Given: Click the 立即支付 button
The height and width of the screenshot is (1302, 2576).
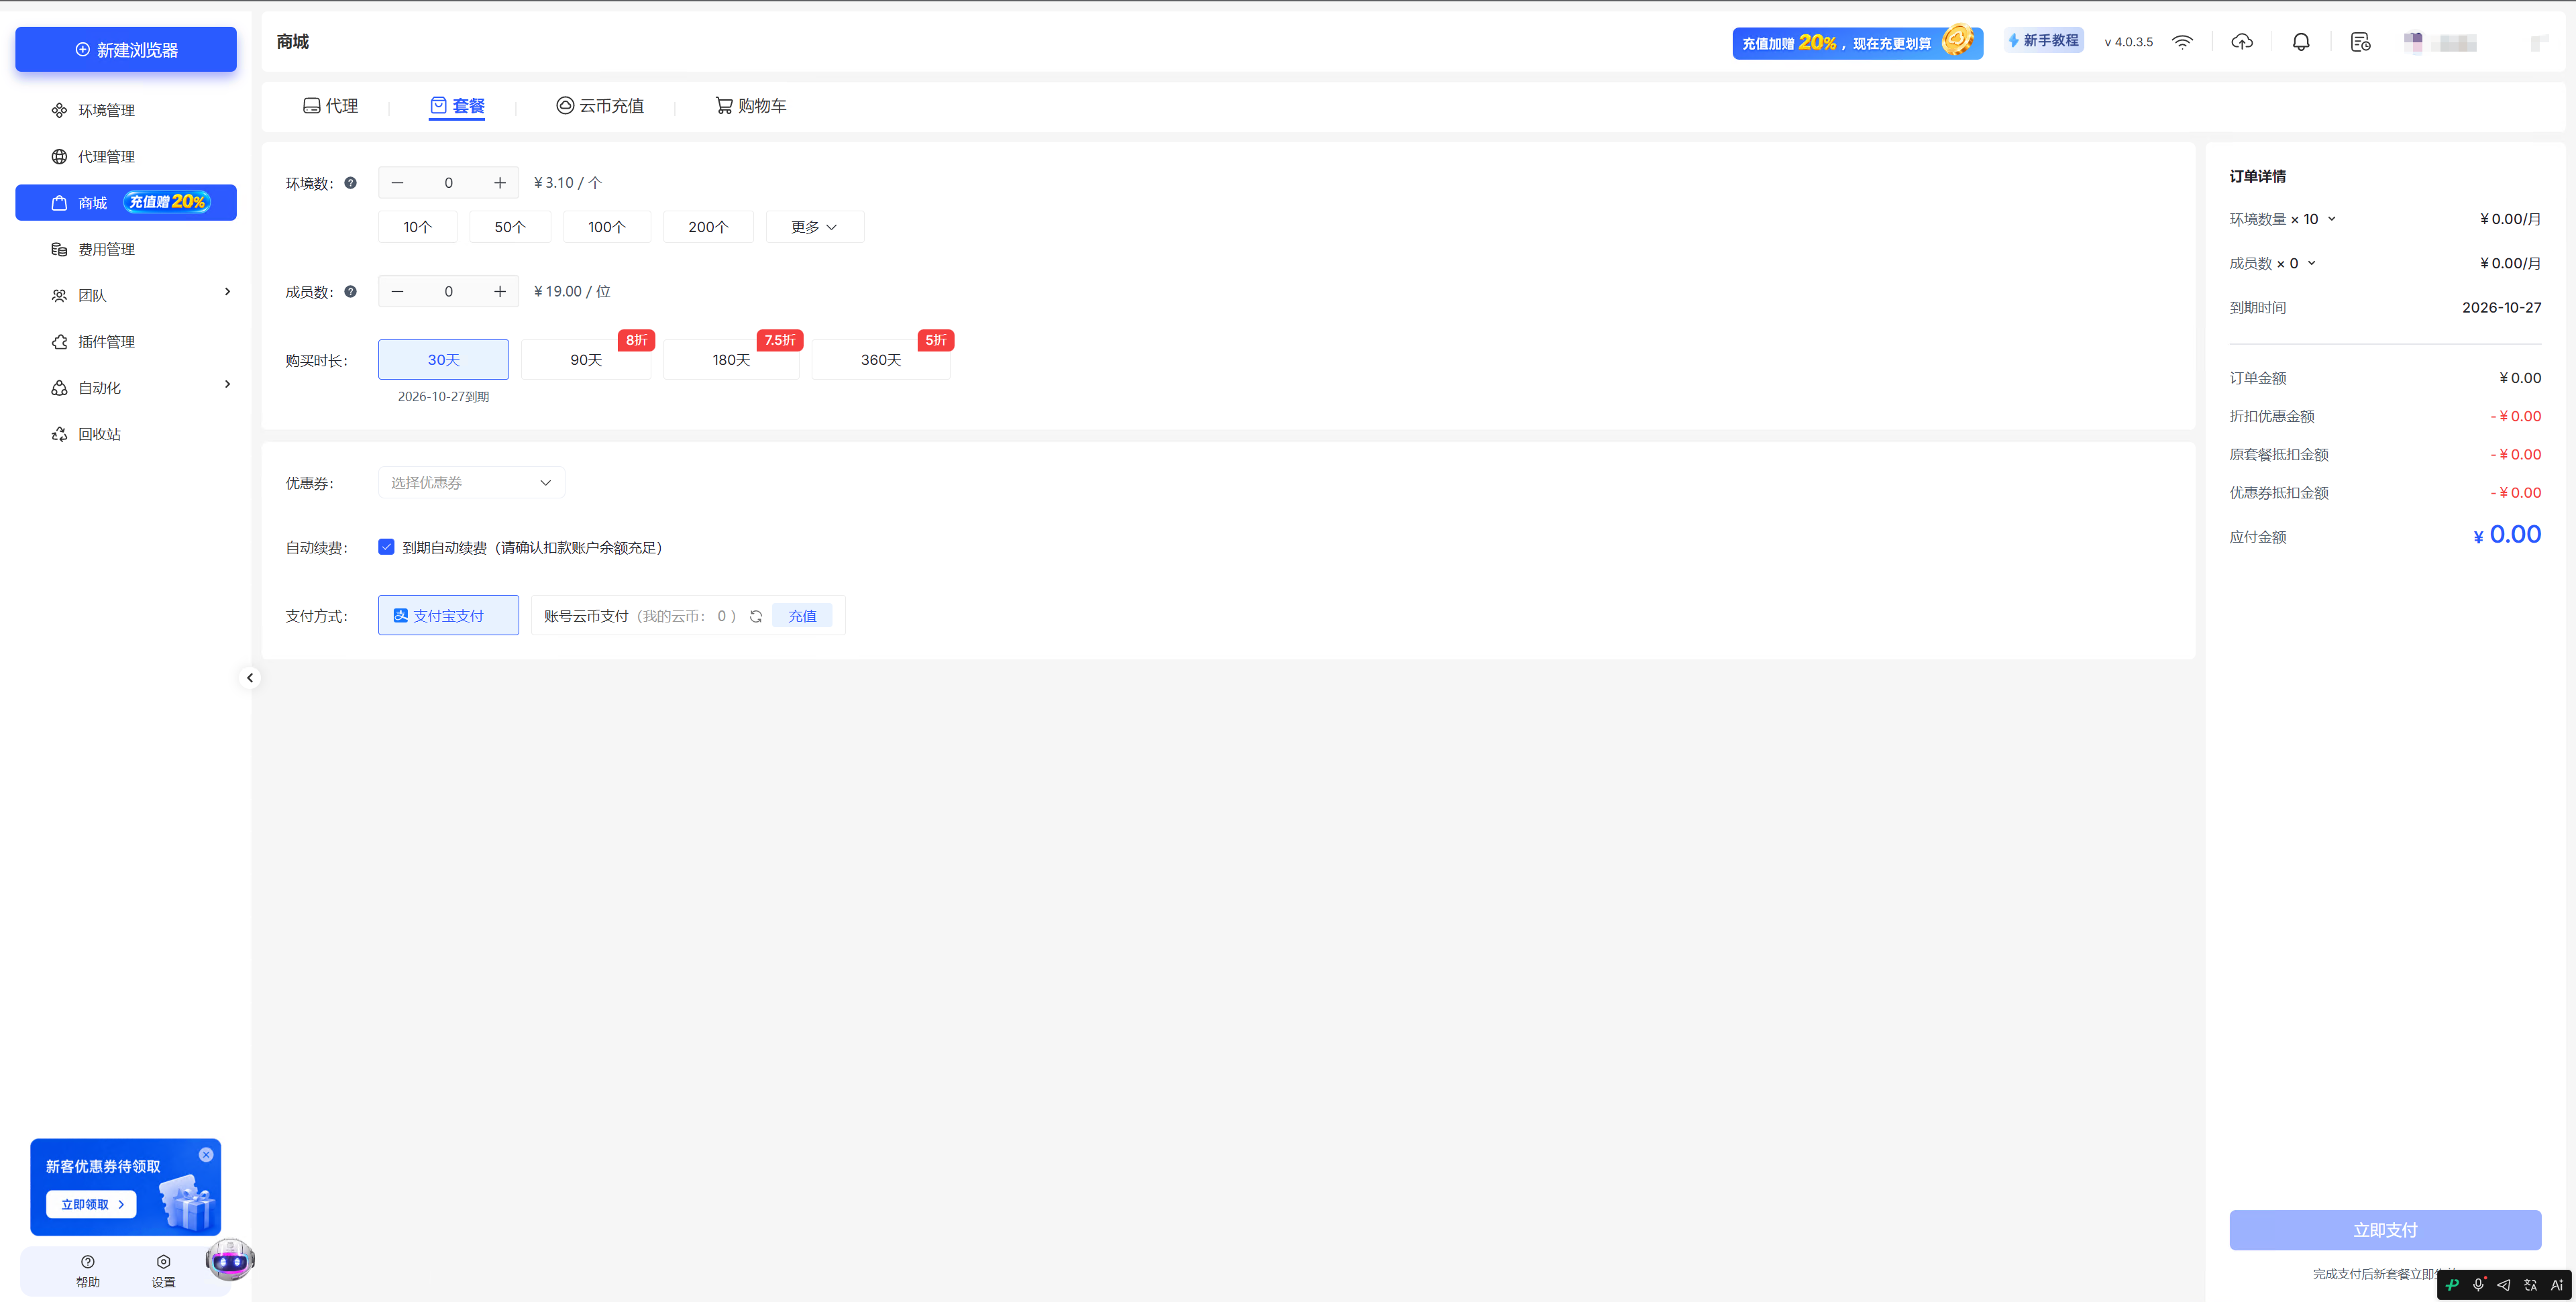Looking at the screenshot, I should click(x=2385, y=1230).
